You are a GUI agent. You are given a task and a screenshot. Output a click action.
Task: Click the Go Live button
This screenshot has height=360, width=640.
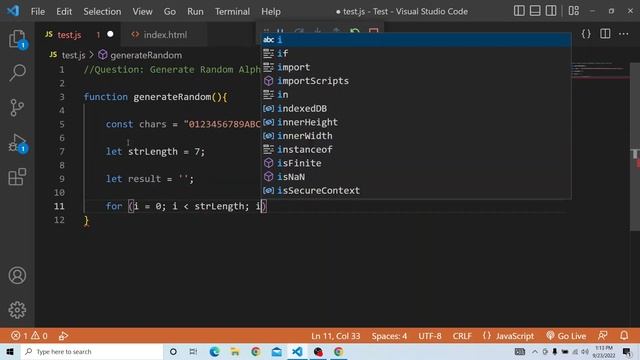566,336
